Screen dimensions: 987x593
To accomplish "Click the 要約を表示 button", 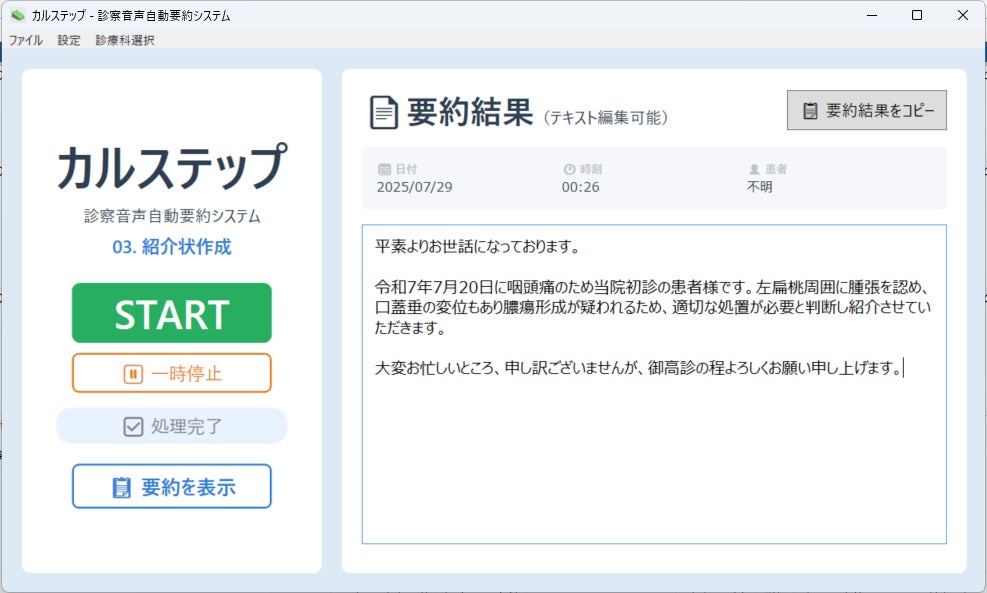I will pyautogui.click(x=172, y=487).
